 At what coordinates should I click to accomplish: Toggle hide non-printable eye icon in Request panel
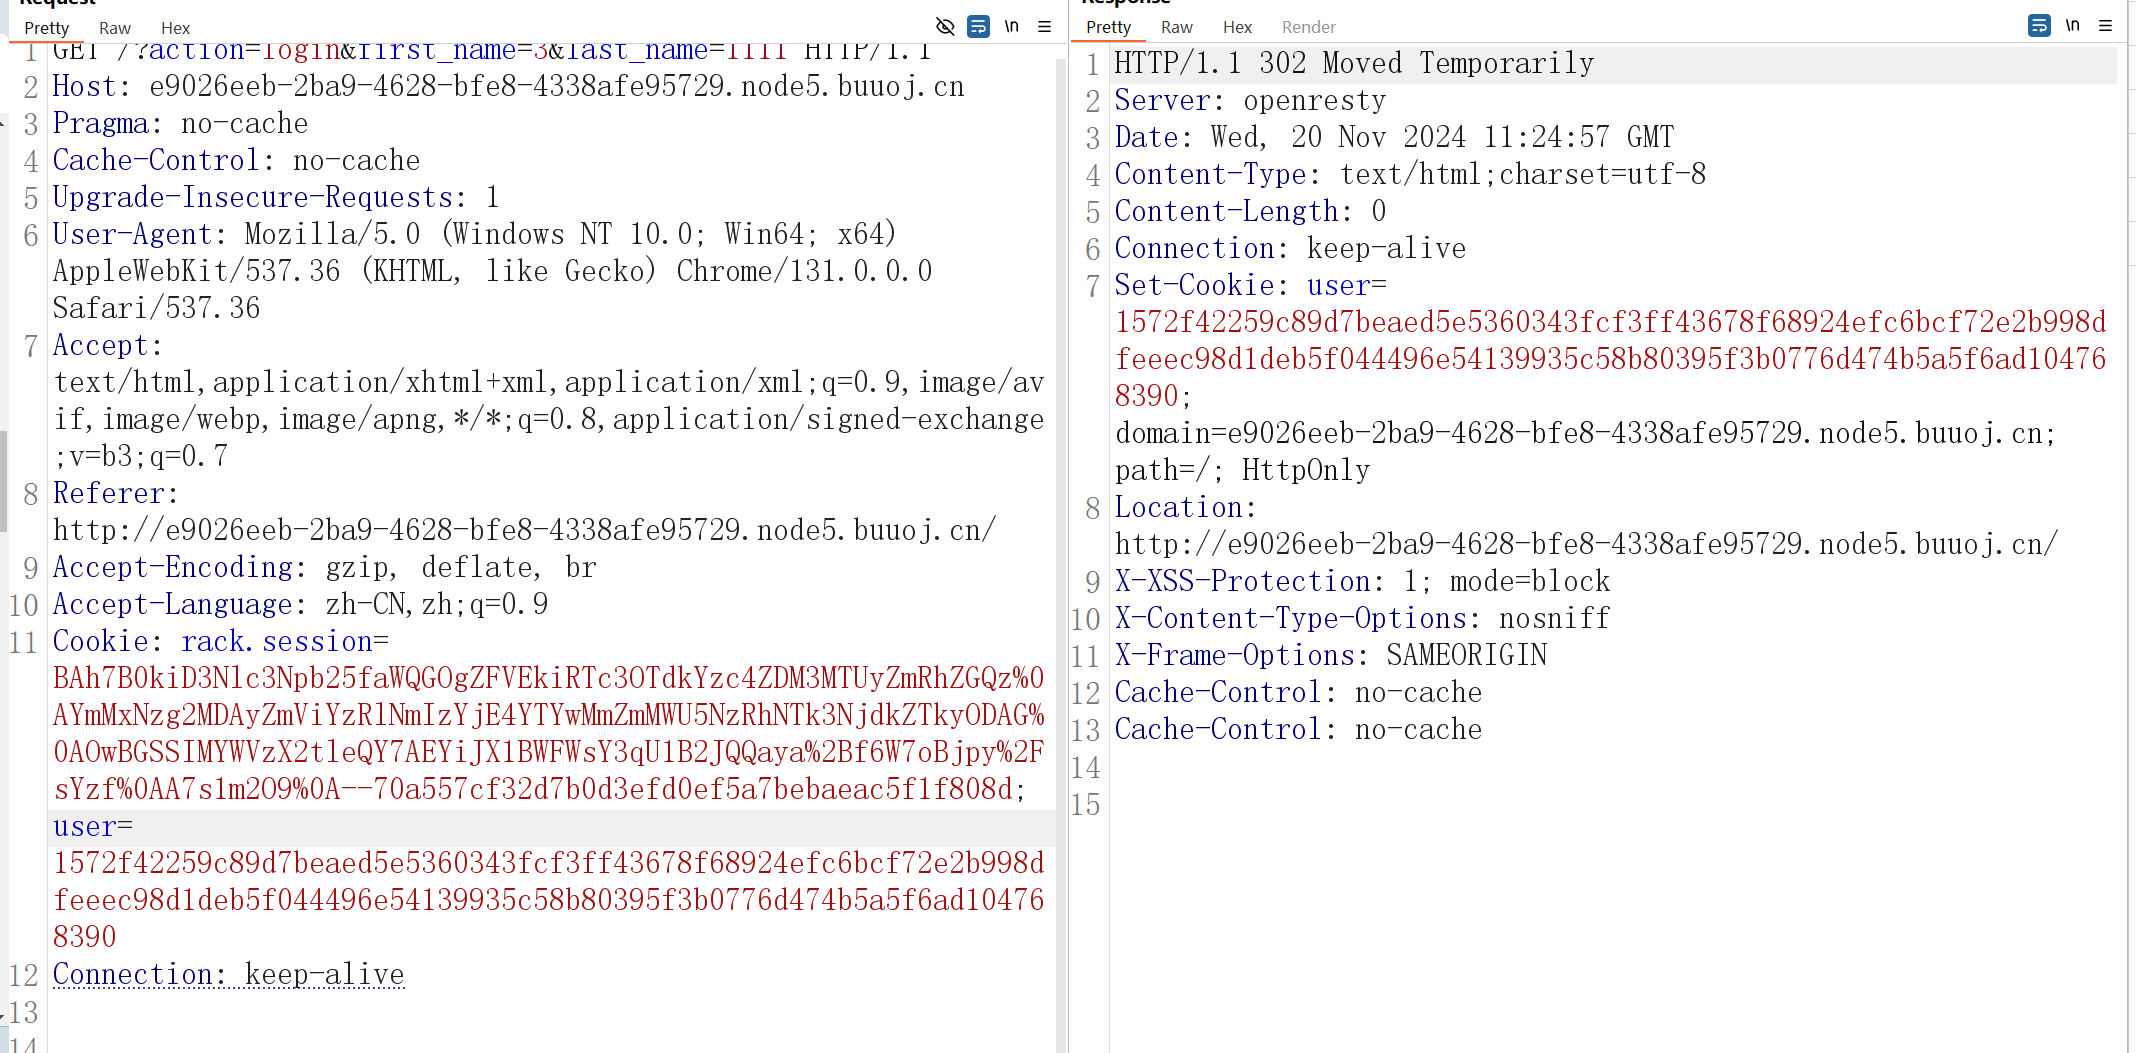(944, 27)
